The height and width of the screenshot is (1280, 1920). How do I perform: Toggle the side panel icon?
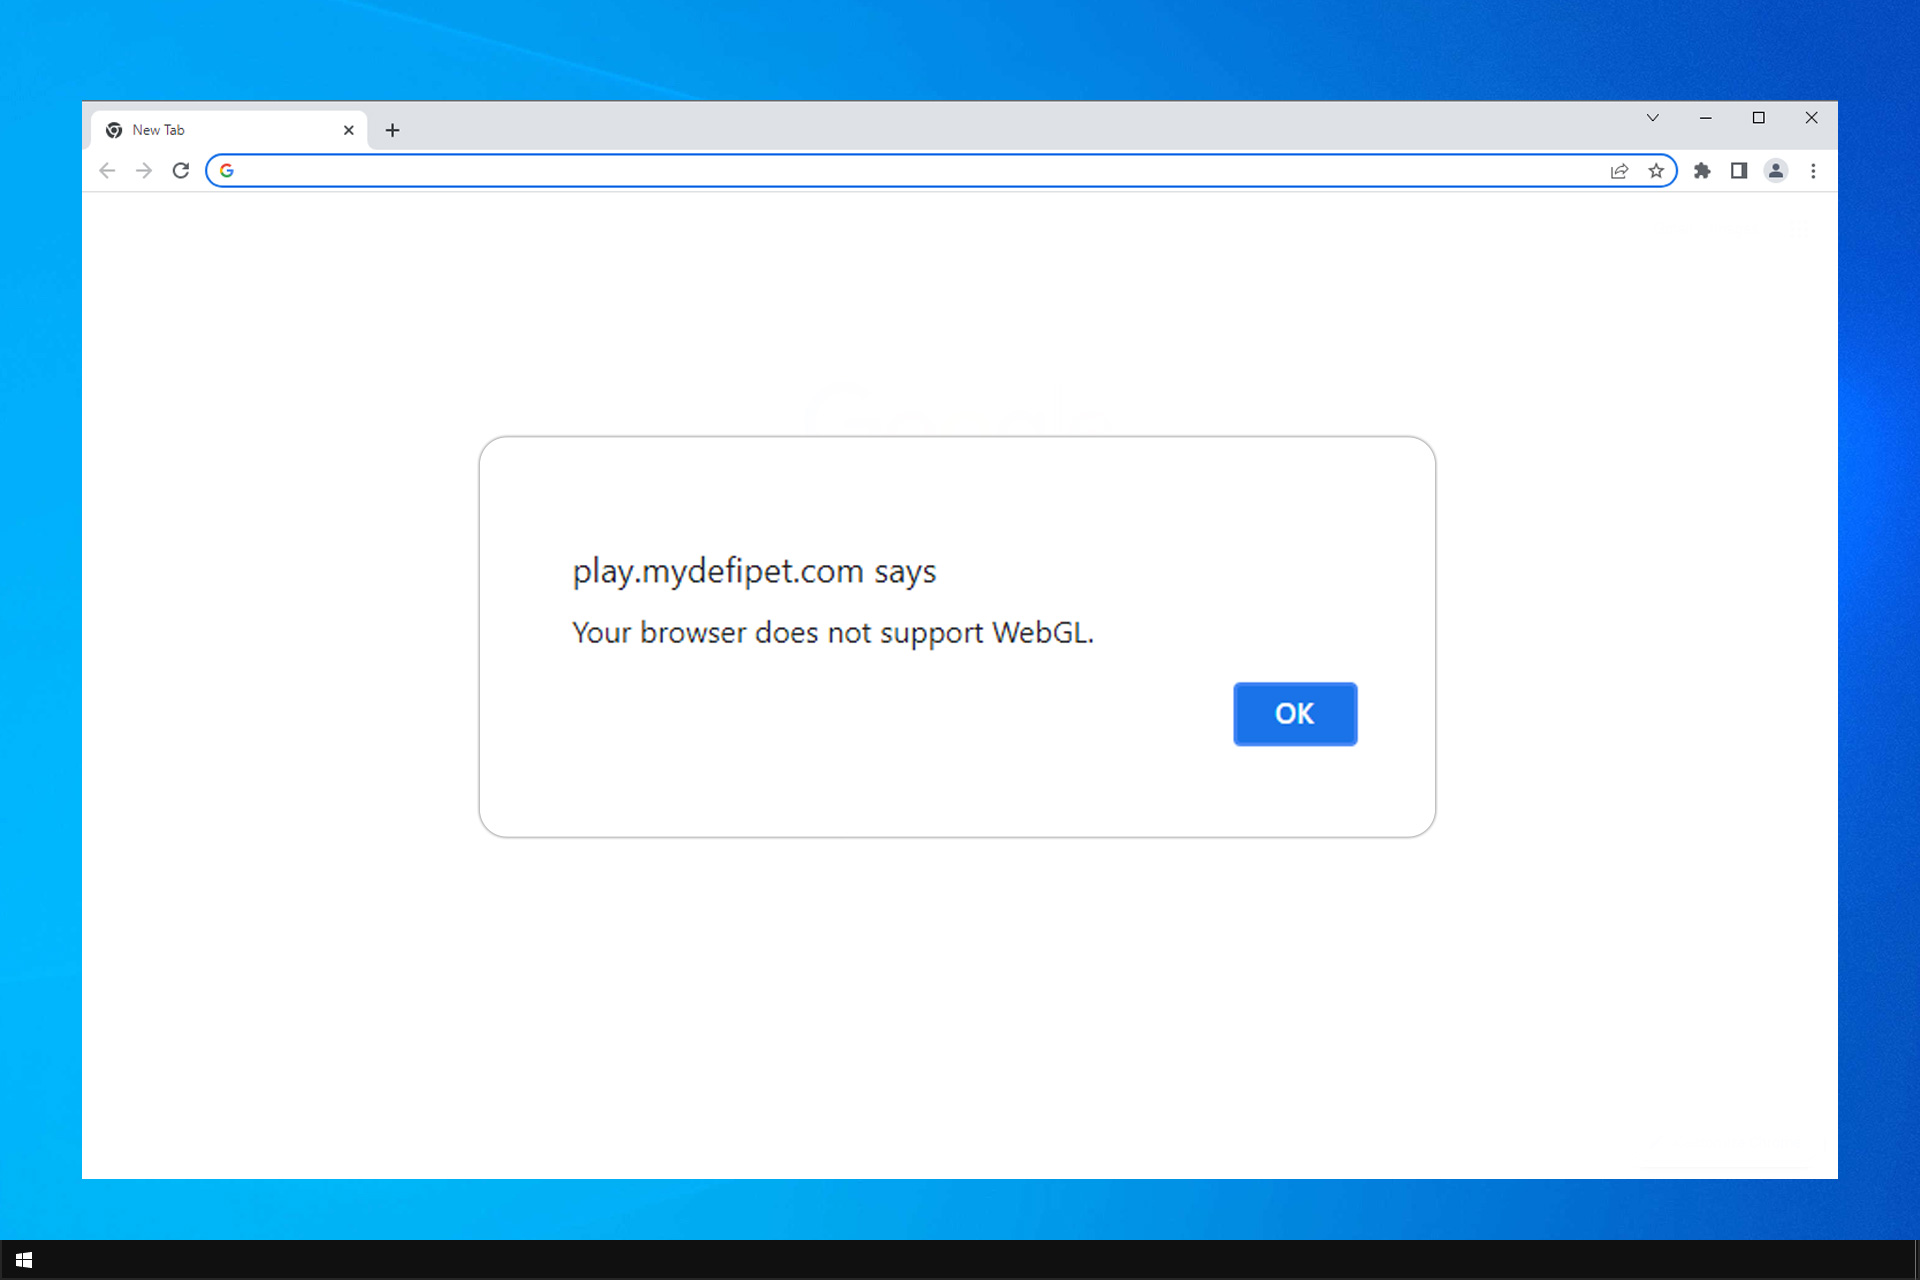tap(1739, 171)
